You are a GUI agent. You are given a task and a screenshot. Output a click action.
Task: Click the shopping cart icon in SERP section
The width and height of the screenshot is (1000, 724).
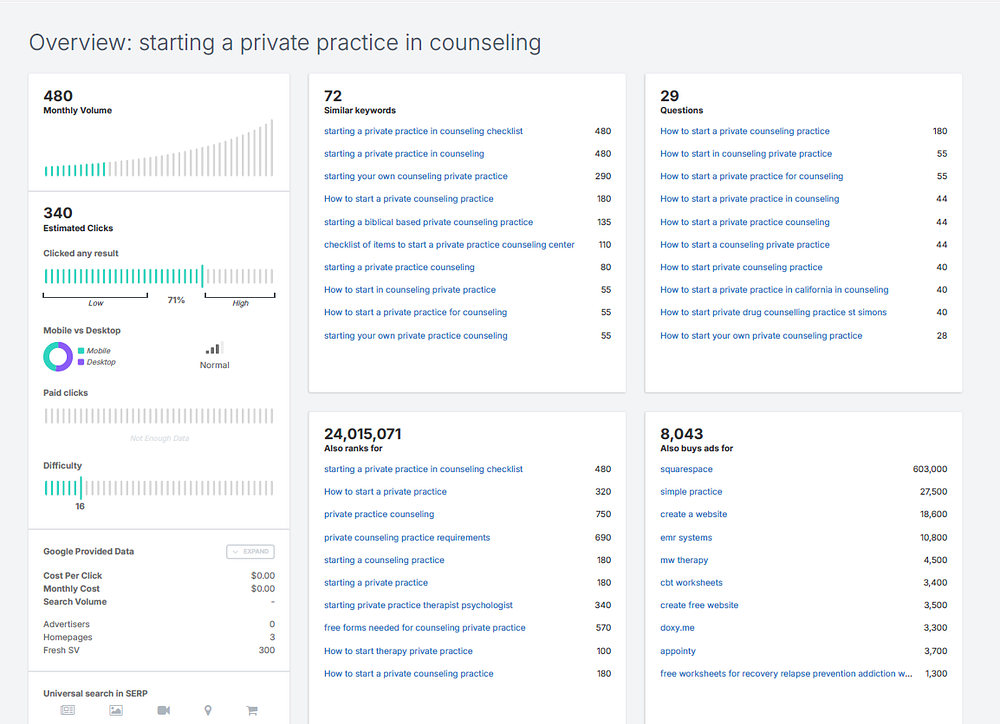pyautogui.click(x=253, y=710)
